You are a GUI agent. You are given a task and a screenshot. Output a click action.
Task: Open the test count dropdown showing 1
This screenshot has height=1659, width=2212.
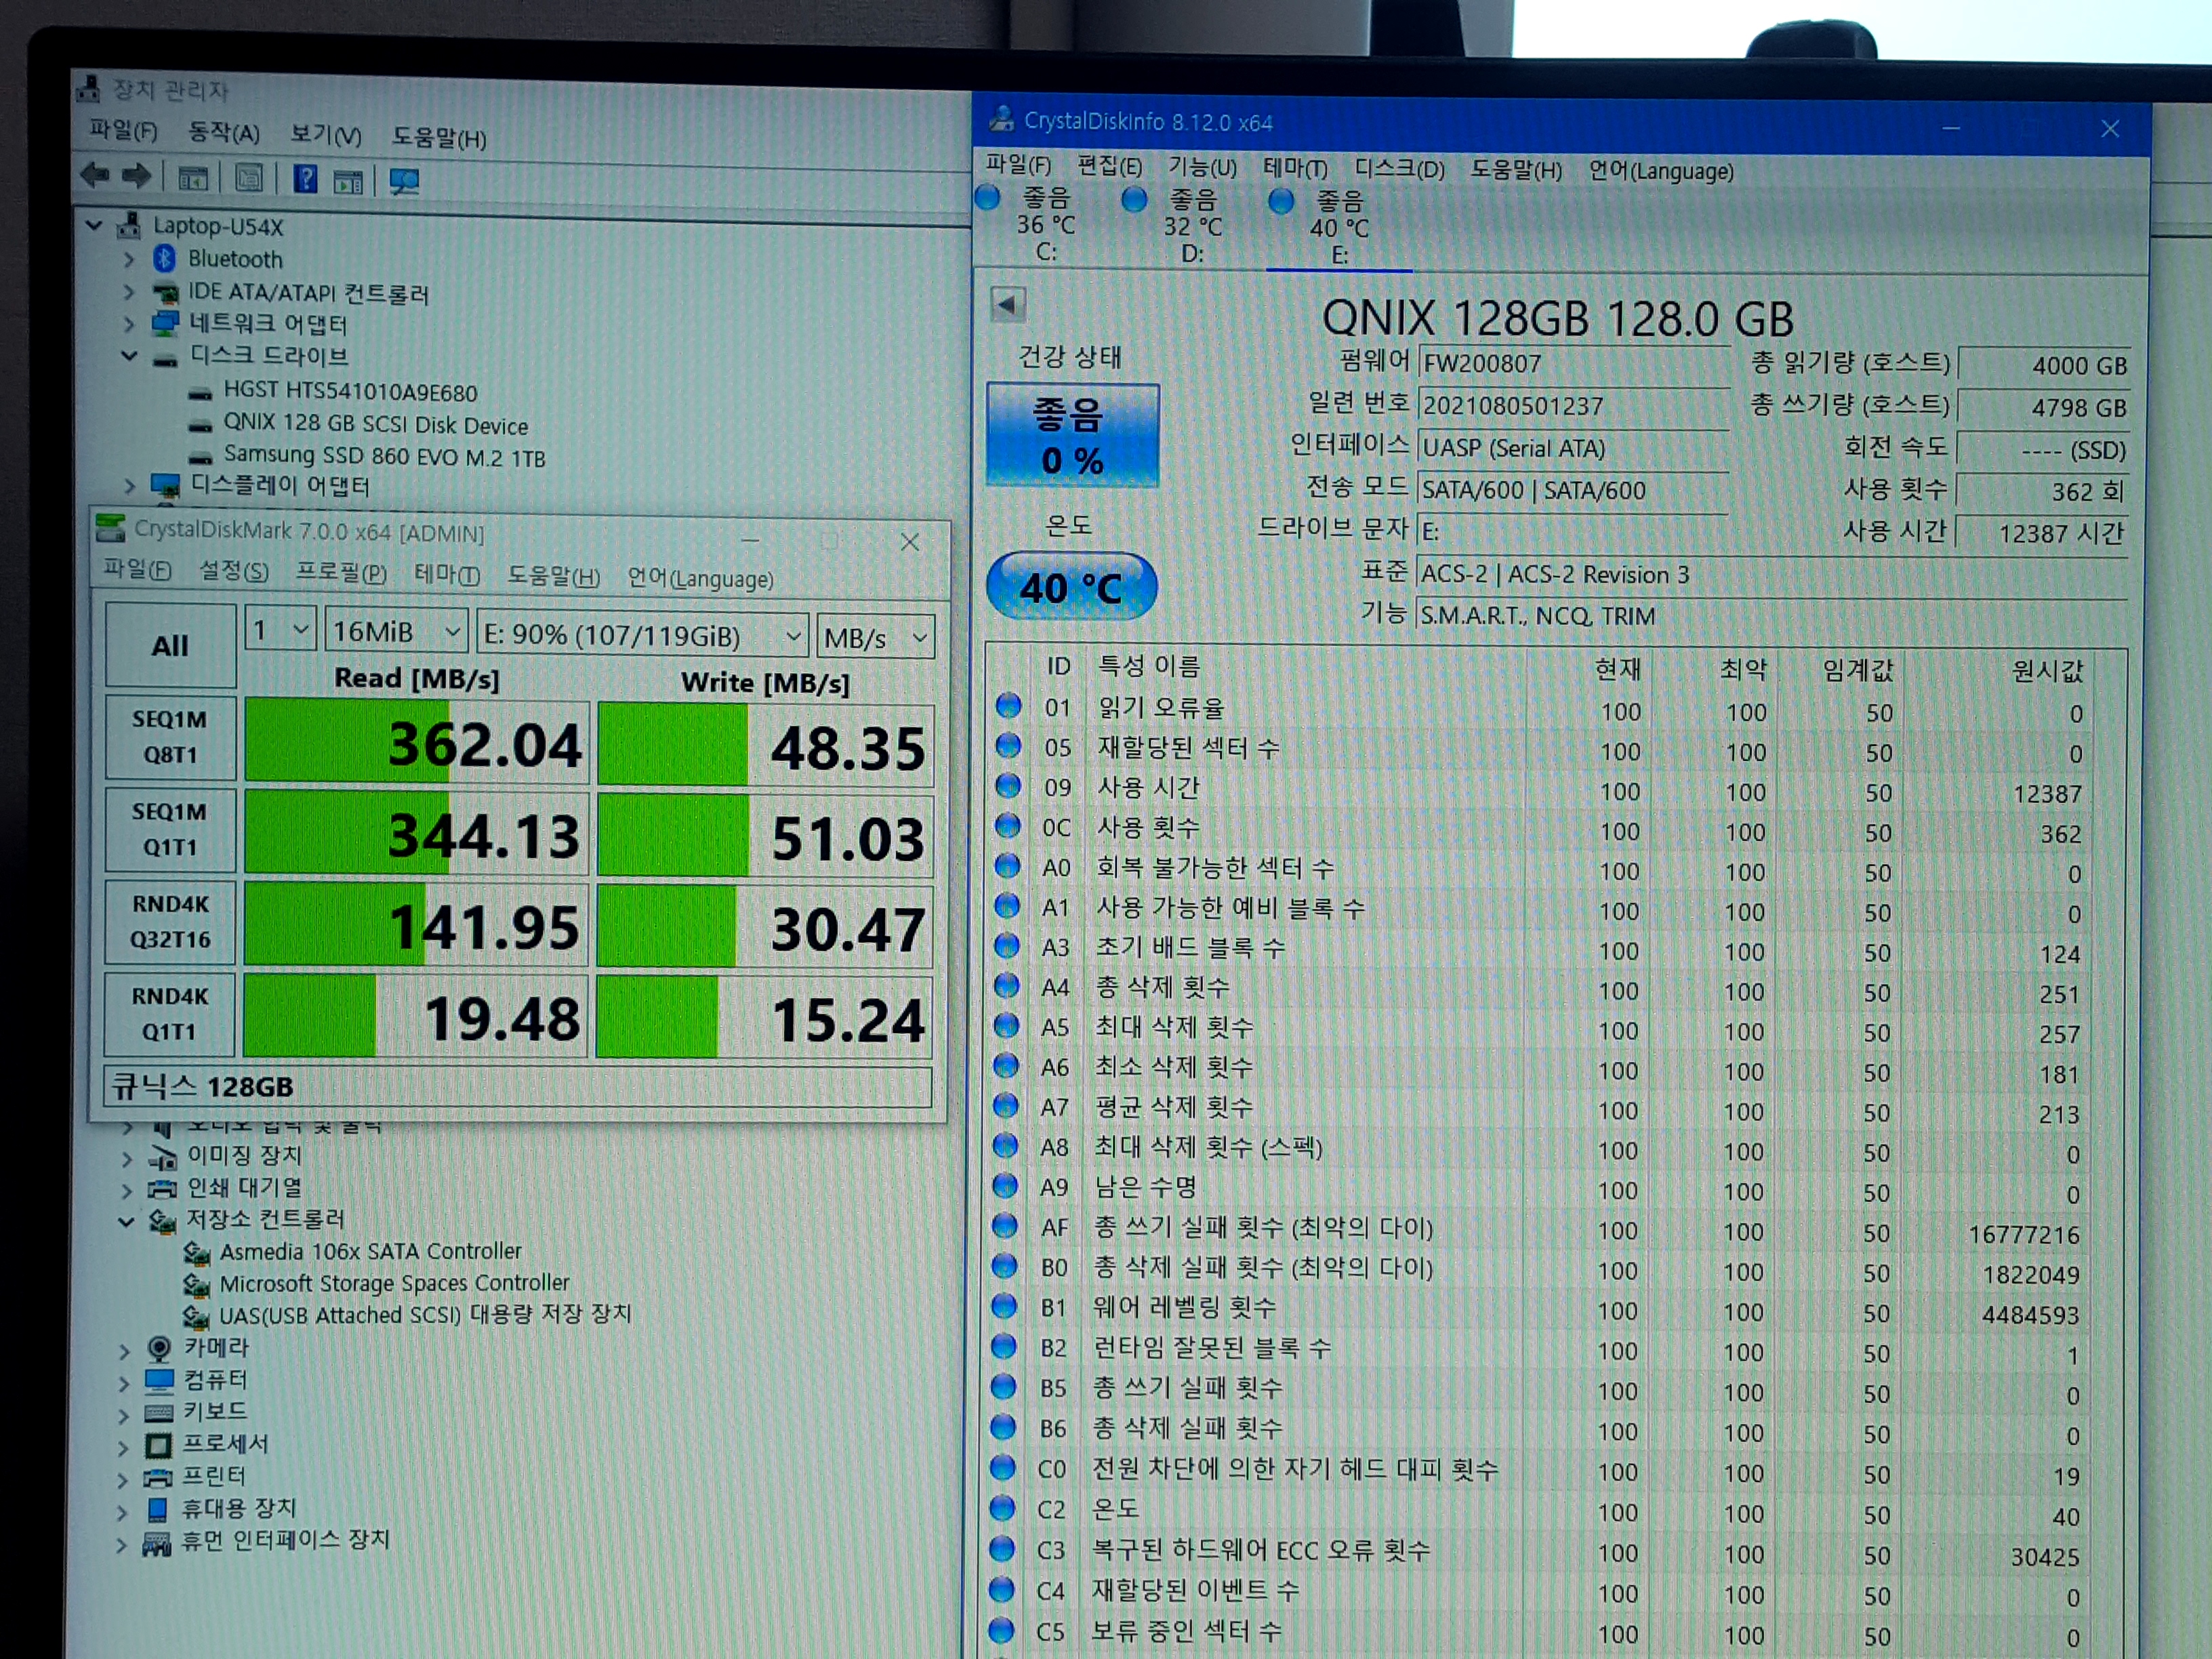pyautogui.click(x=280, y=629)
